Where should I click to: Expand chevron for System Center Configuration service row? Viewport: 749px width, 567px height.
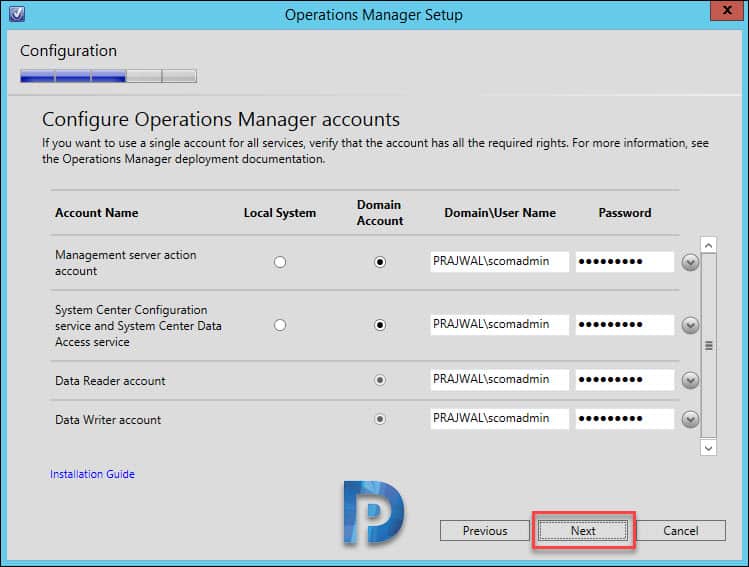690,325
